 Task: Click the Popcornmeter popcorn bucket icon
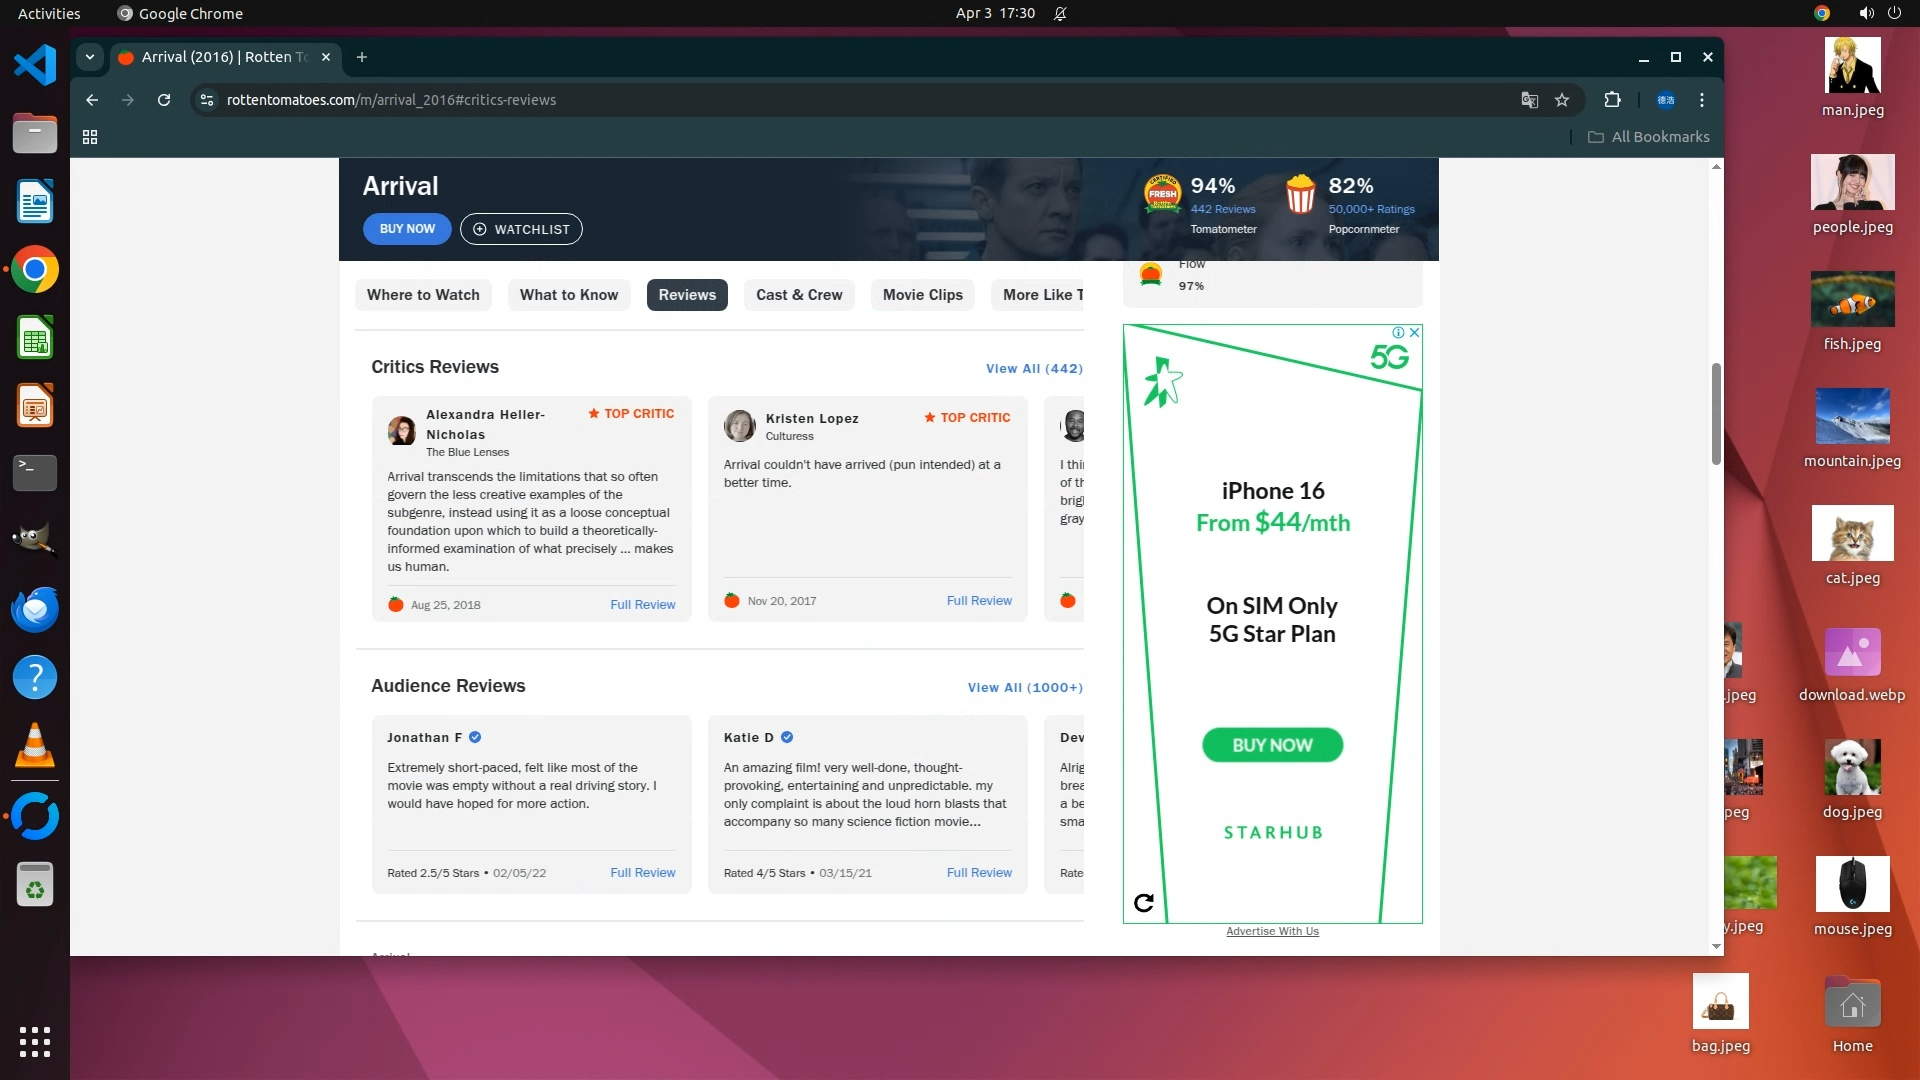tap(1300, 194)
